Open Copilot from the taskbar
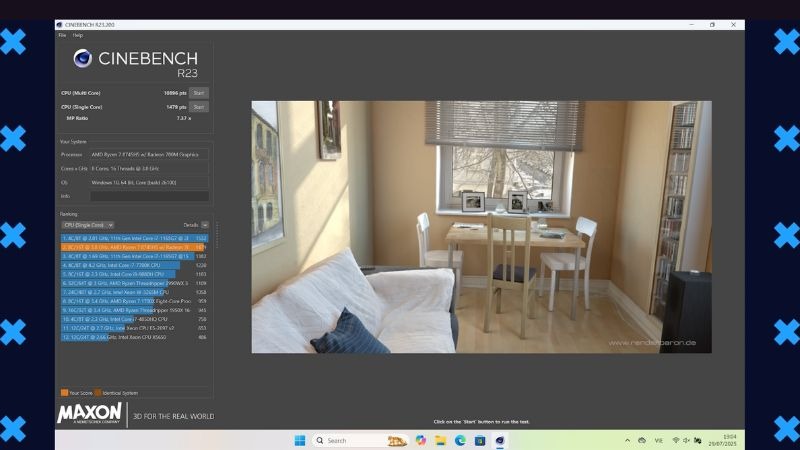 click(420, 440)
